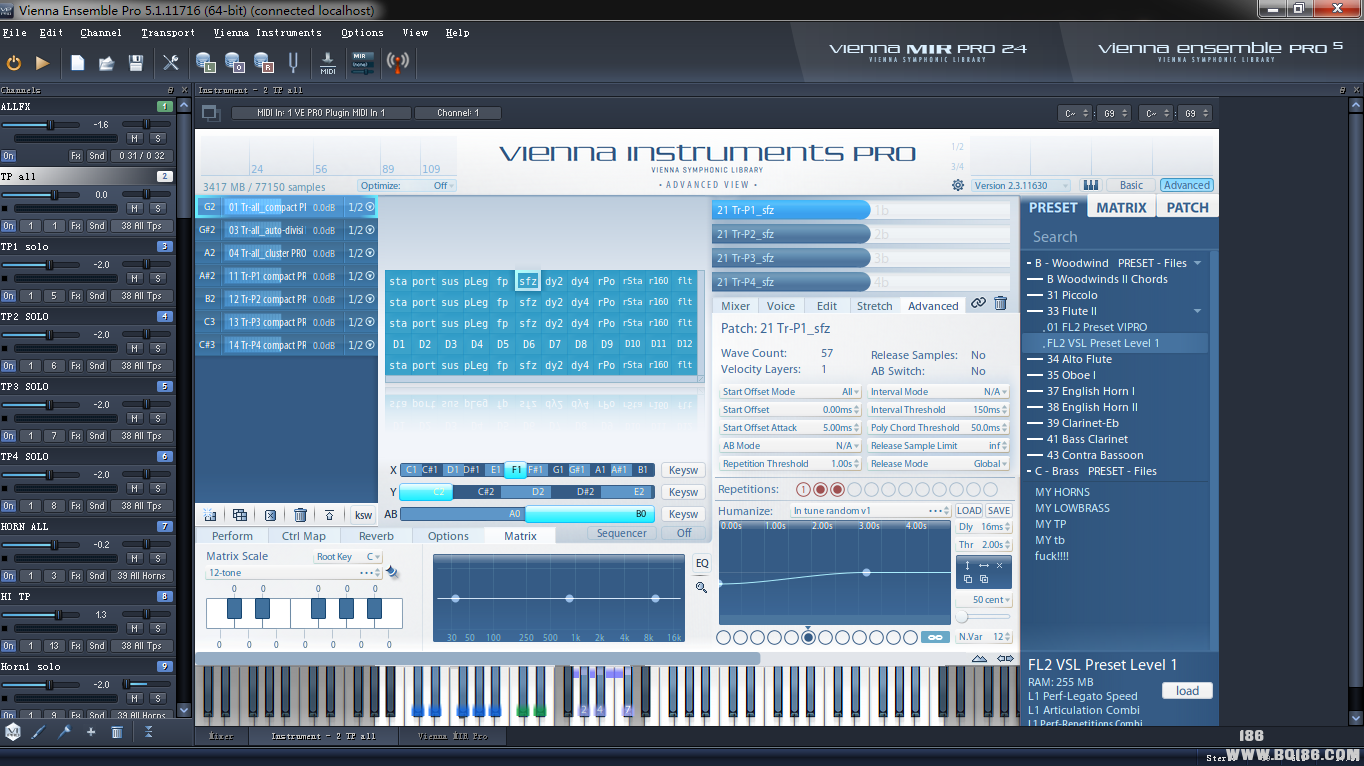
Task: Collapse the 33 Flute II tree entry
Action: pyautogui.click(x=1197, y=311)
